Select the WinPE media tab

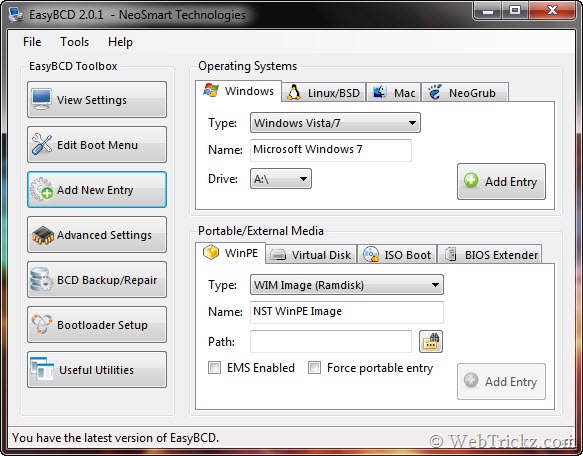pyautogui.click(x=231, y=253)
